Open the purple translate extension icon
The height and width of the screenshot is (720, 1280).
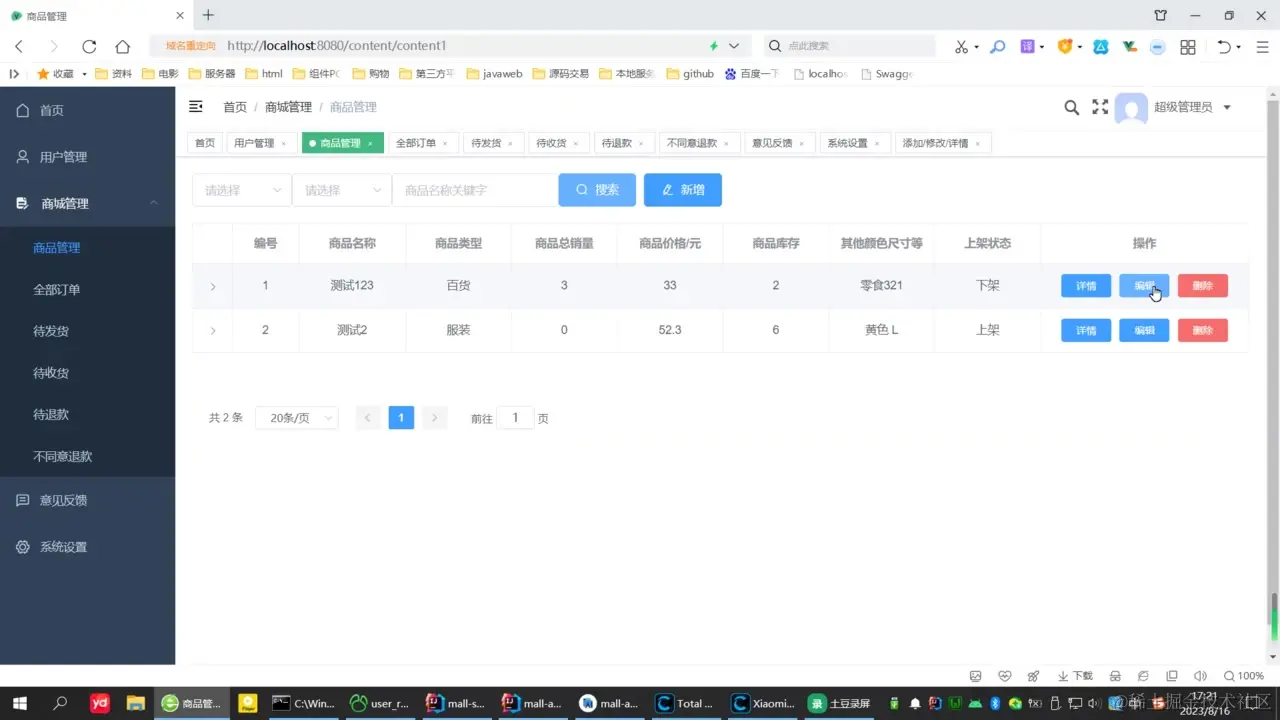1027,46
